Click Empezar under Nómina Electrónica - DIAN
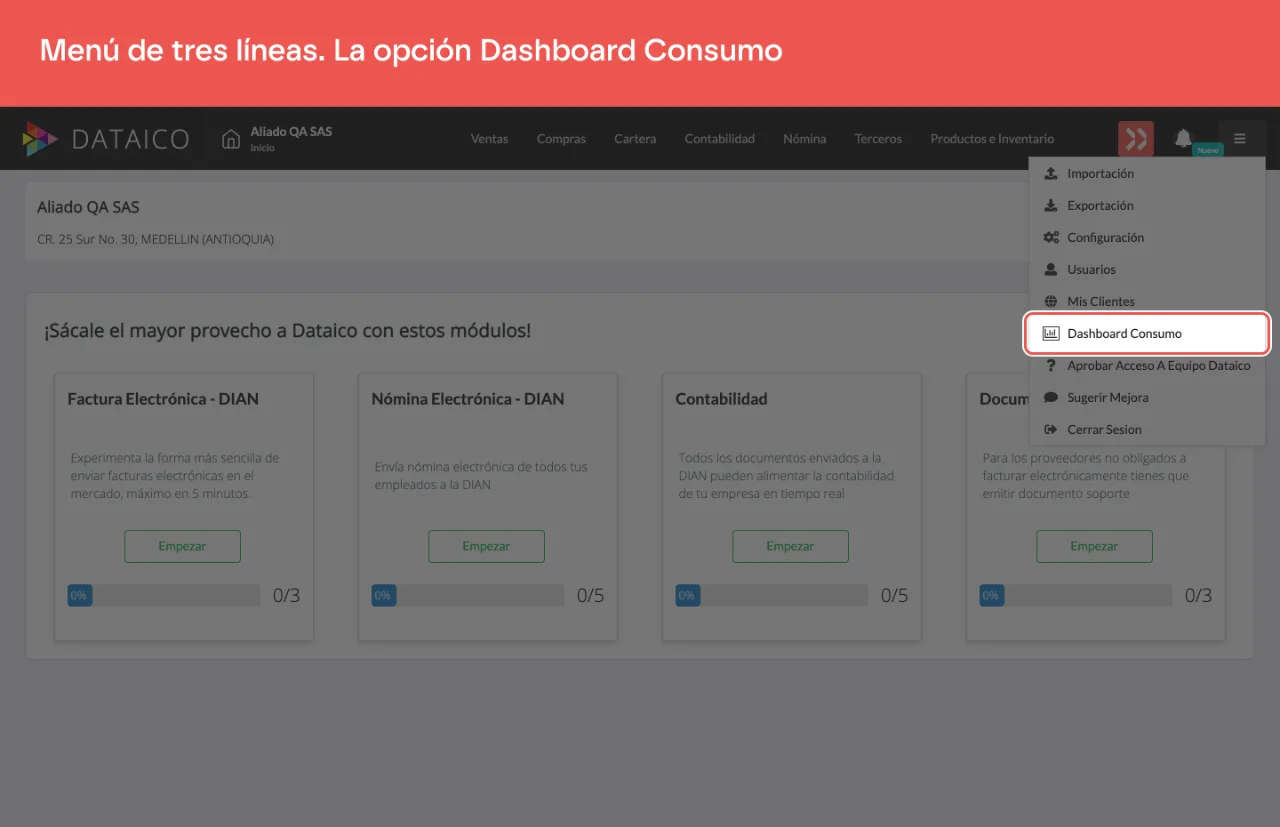The width and height of the screenshot is (1280, 827). (486, 546)
